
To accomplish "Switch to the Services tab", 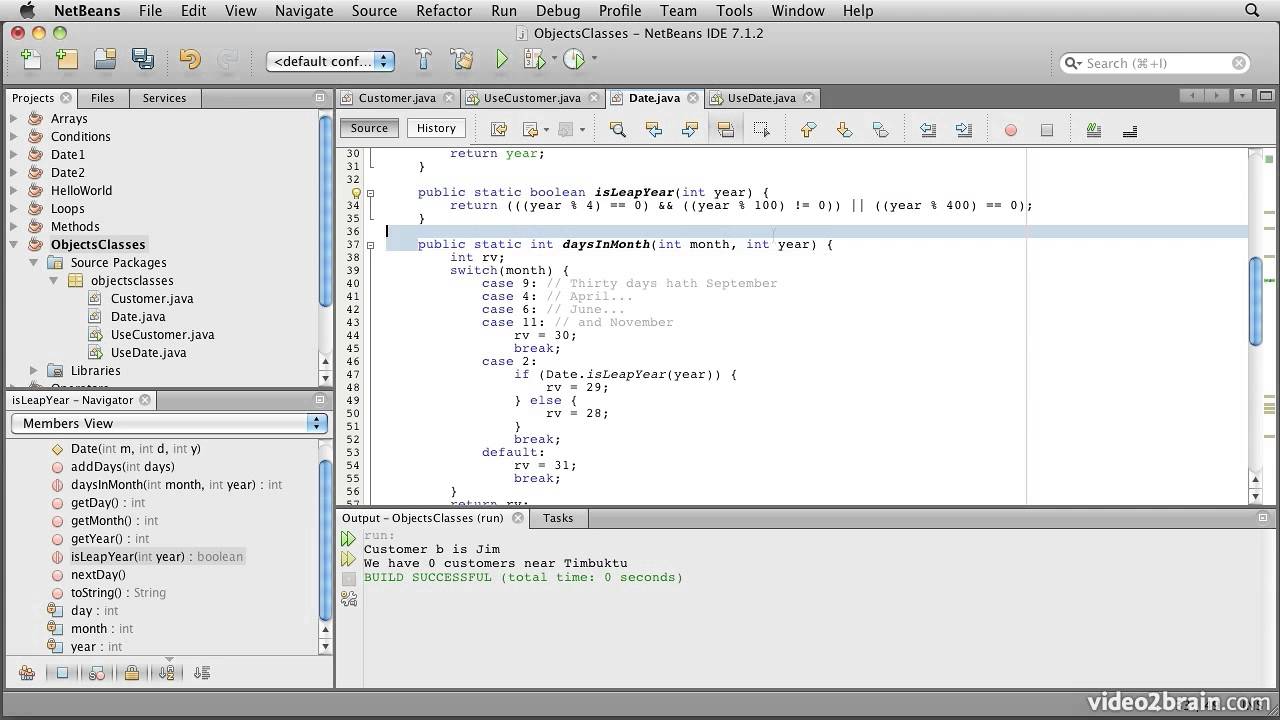I will (x=164, y=98).
